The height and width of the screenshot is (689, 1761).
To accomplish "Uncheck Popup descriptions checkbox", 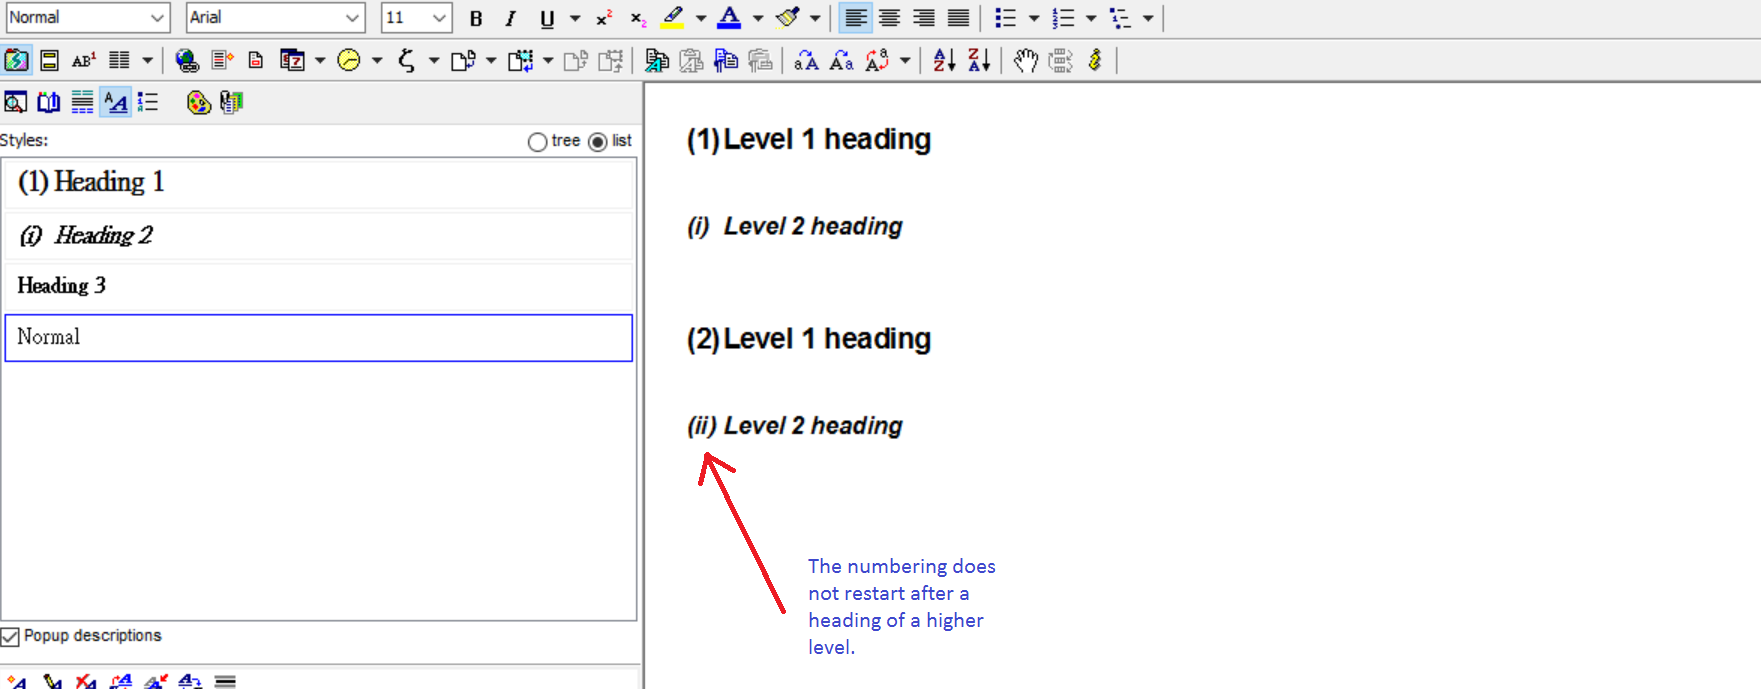I will [x=10, y=637].
